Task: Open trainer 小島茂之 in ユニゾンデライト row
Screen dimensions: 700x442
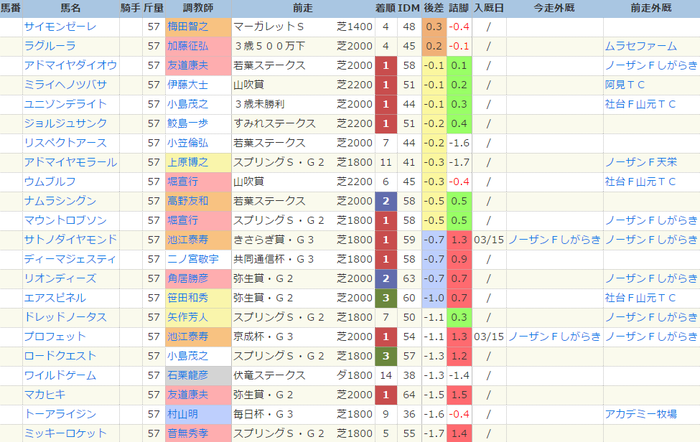Action: 188,104
